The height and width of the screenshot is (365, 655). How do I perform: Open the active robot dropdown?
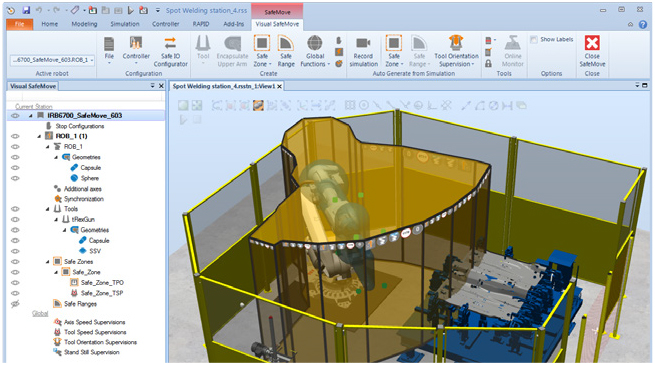(52, 60)
